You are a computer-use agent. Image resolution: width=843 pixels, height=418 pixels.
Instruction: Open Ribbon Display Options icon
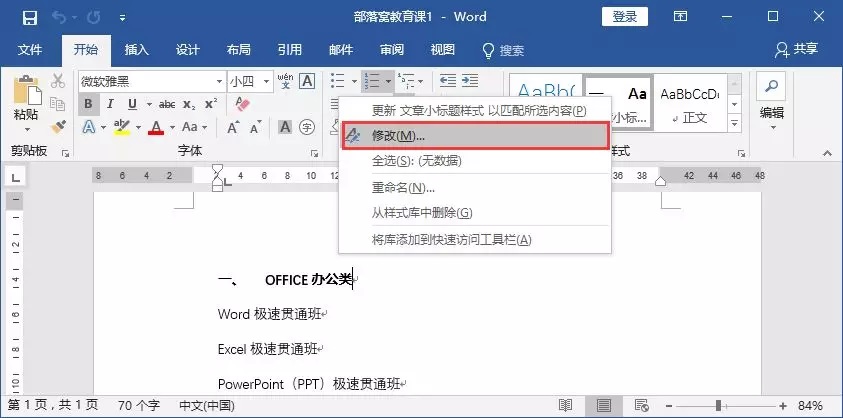coord(680,17)
